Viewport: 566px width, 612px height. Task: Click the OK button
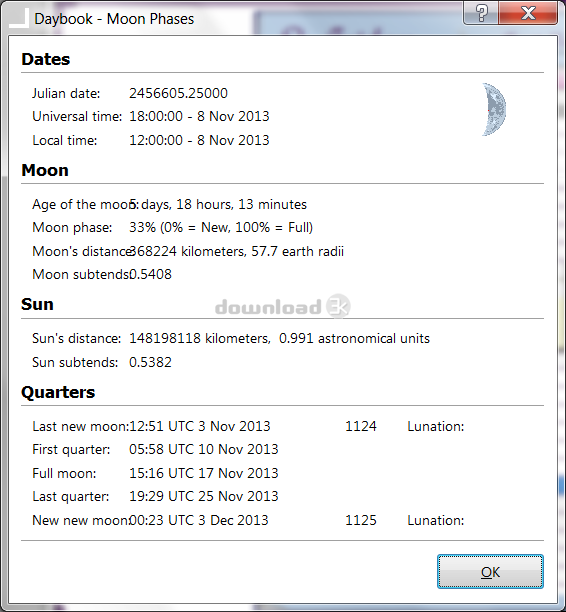point(490,571)
